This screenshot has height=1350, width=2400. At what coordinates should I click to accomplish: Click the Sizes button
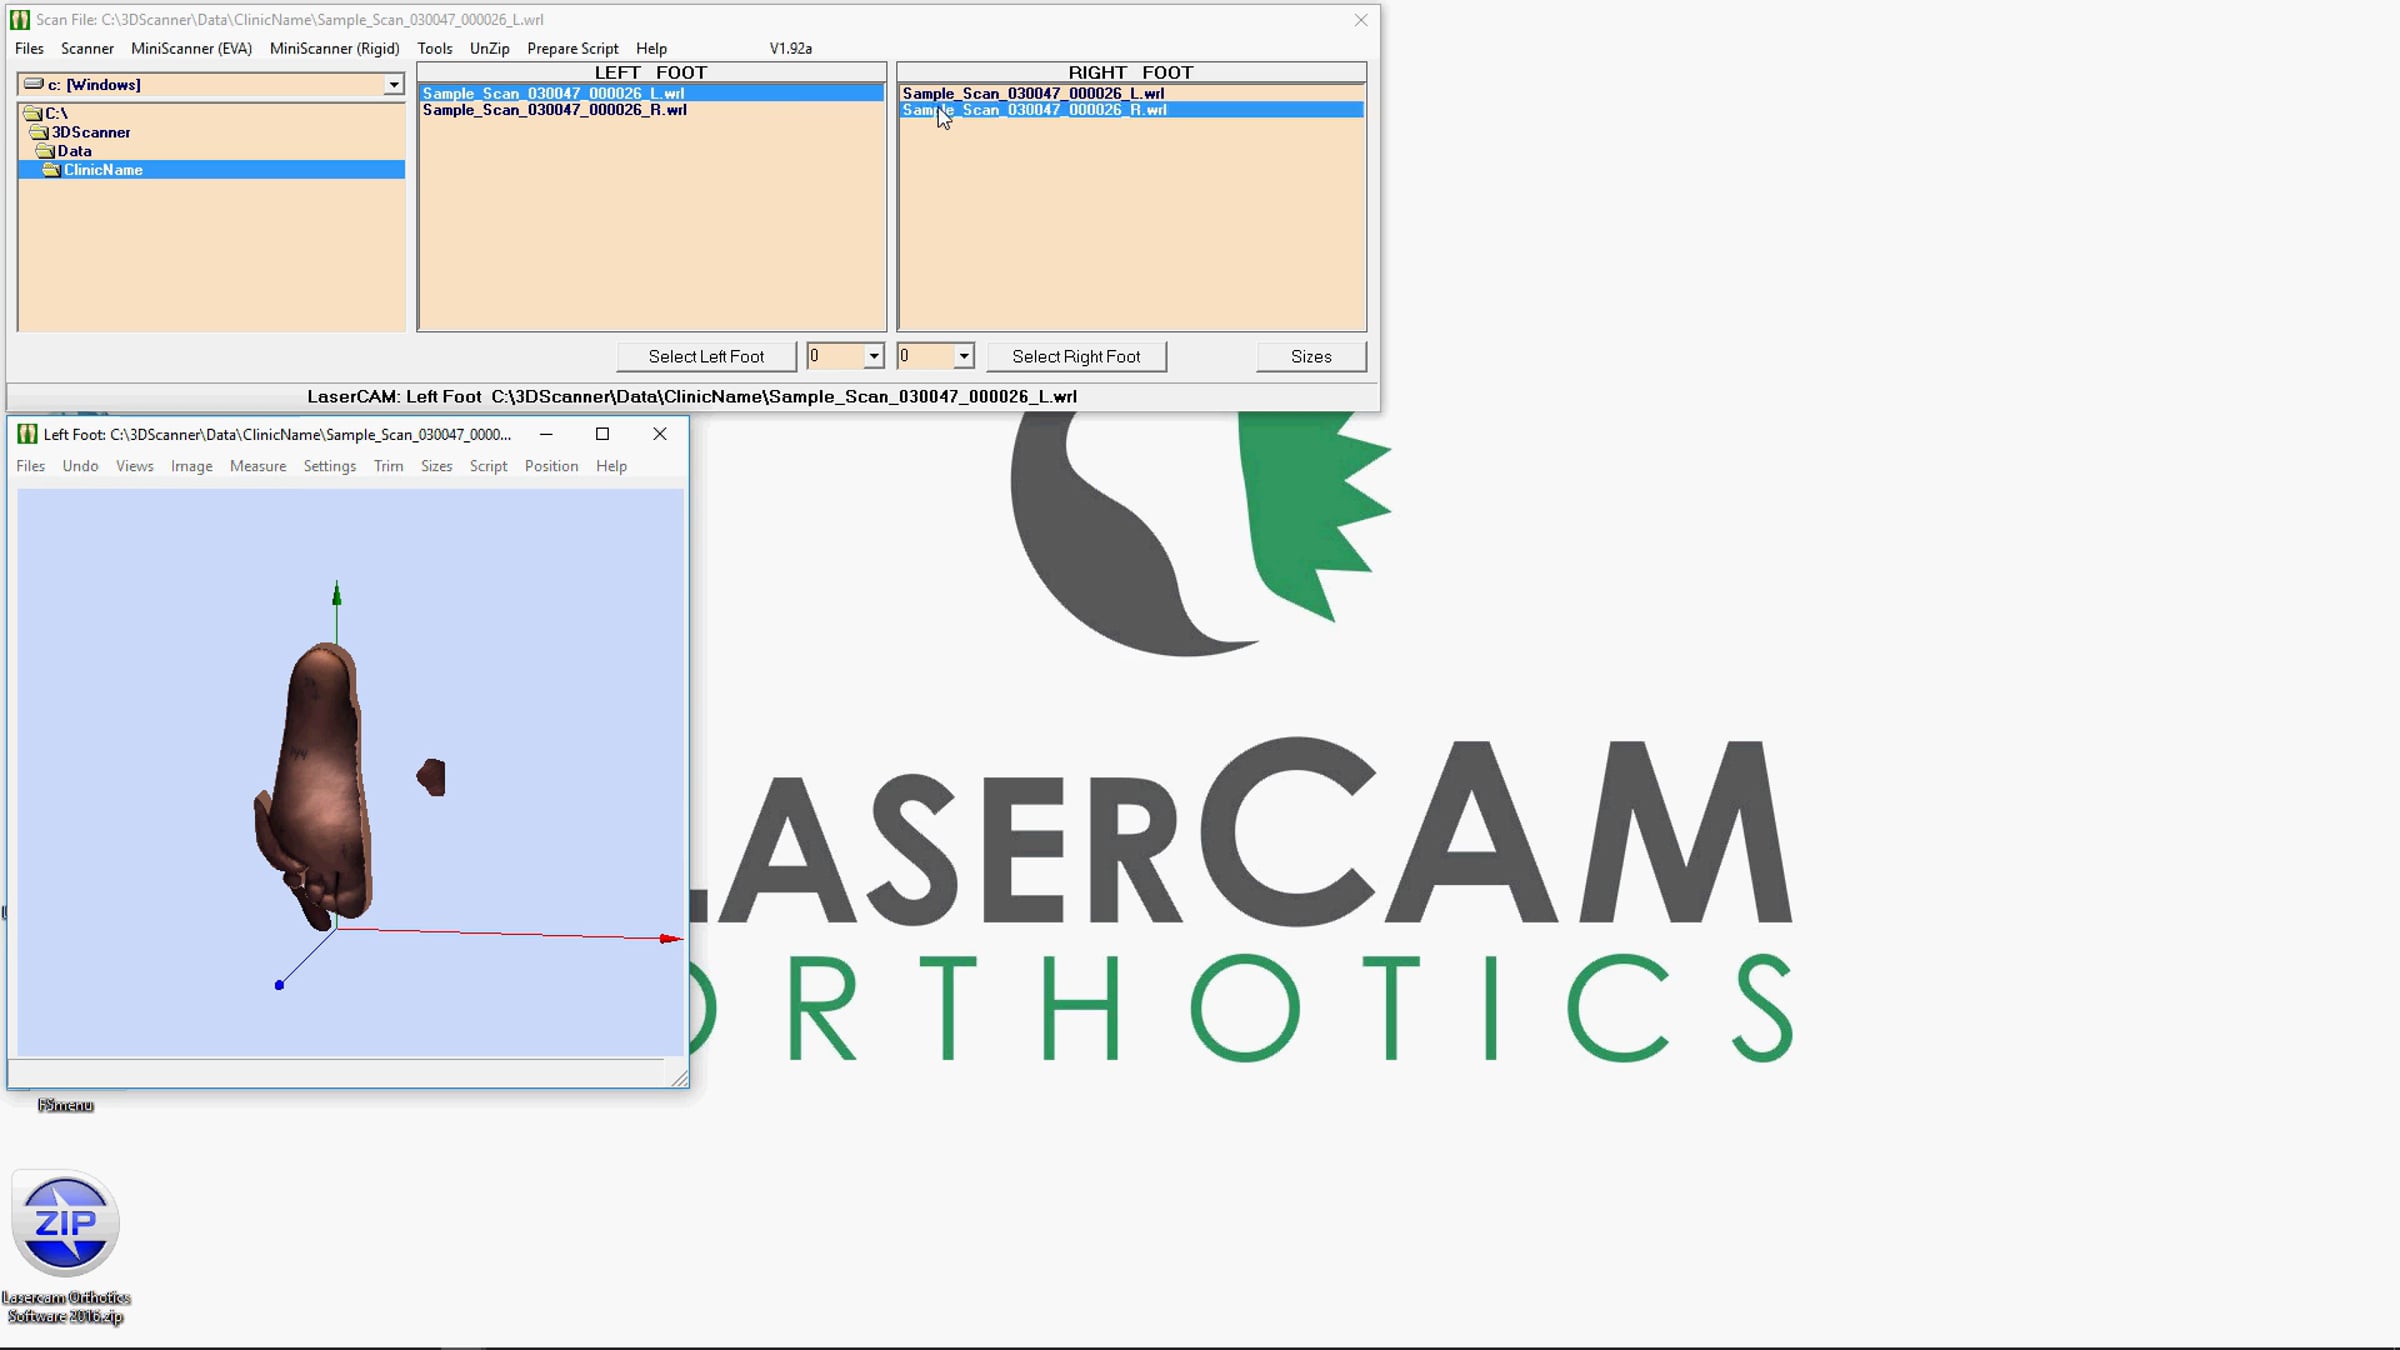point(1310,357)
